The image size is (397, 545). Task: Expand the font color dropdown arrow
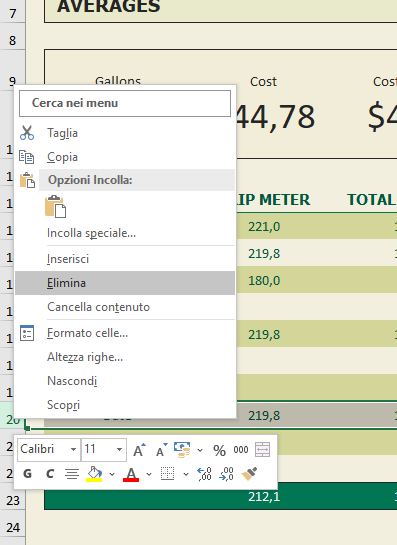point(149,474)
